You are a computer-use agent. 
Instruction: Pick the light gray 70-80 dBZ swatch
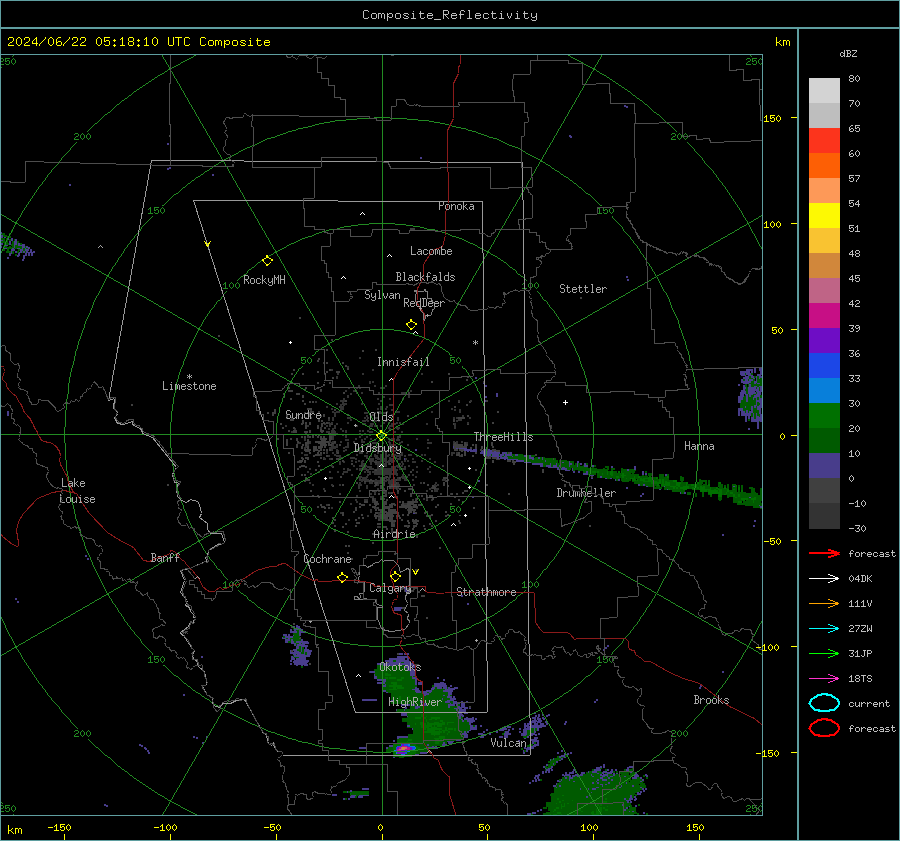click(x=824, y=91)
